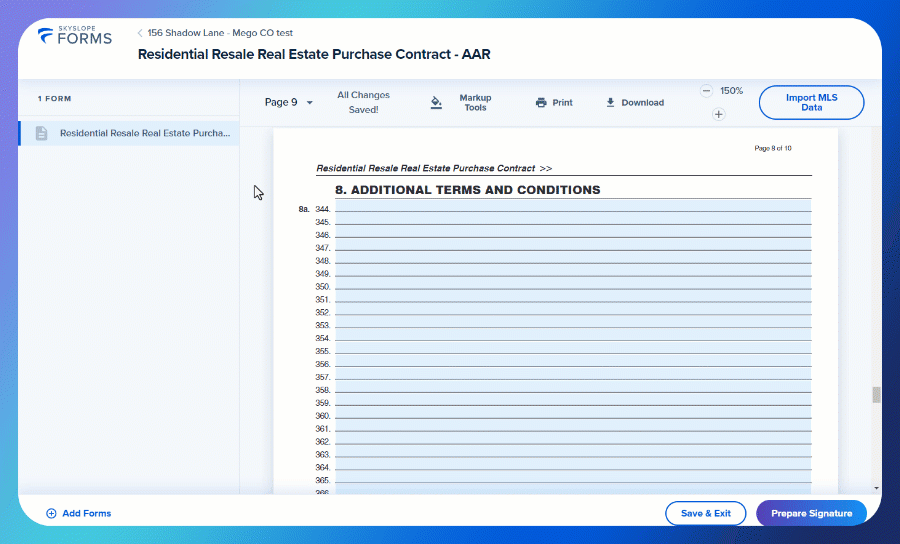Click the page title Residential Resale Real Estate Purchase Contract - AAR

(314, 55)
